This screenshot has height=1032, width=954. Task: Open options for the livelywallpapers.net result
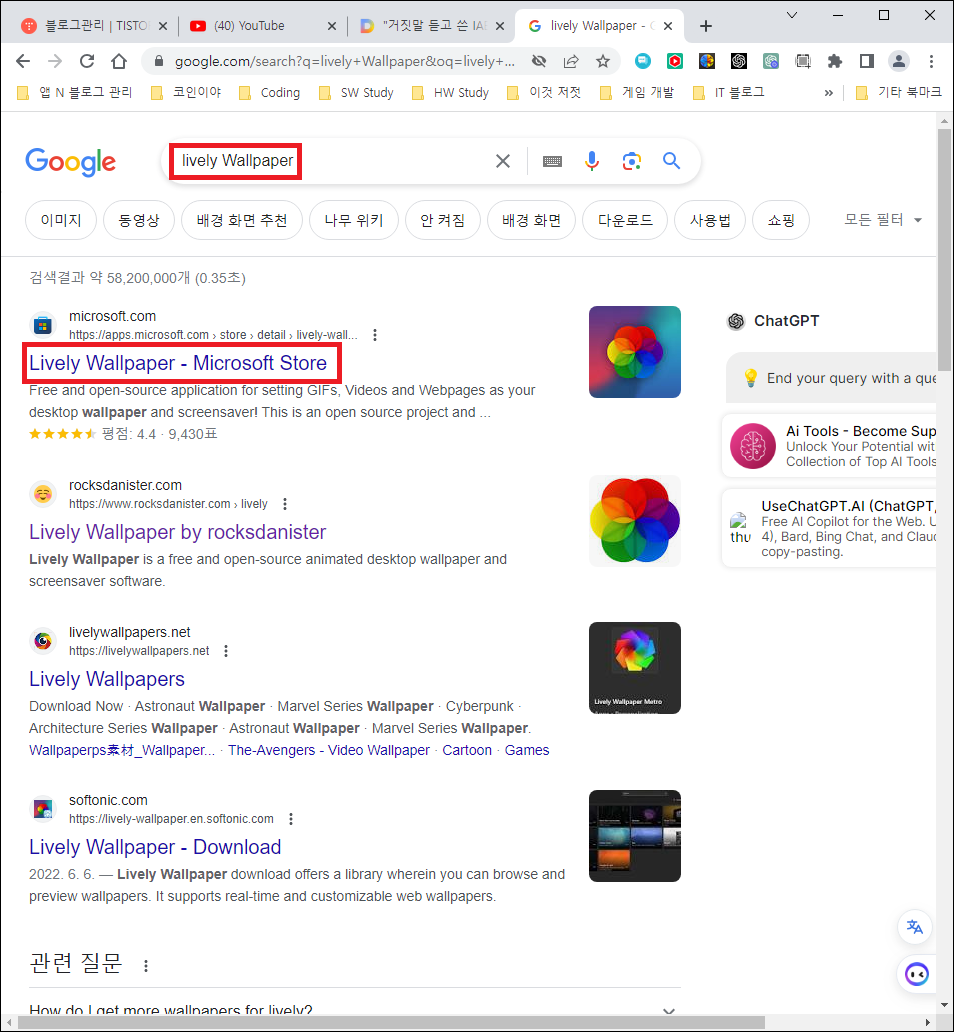click(x=226, y=651)
